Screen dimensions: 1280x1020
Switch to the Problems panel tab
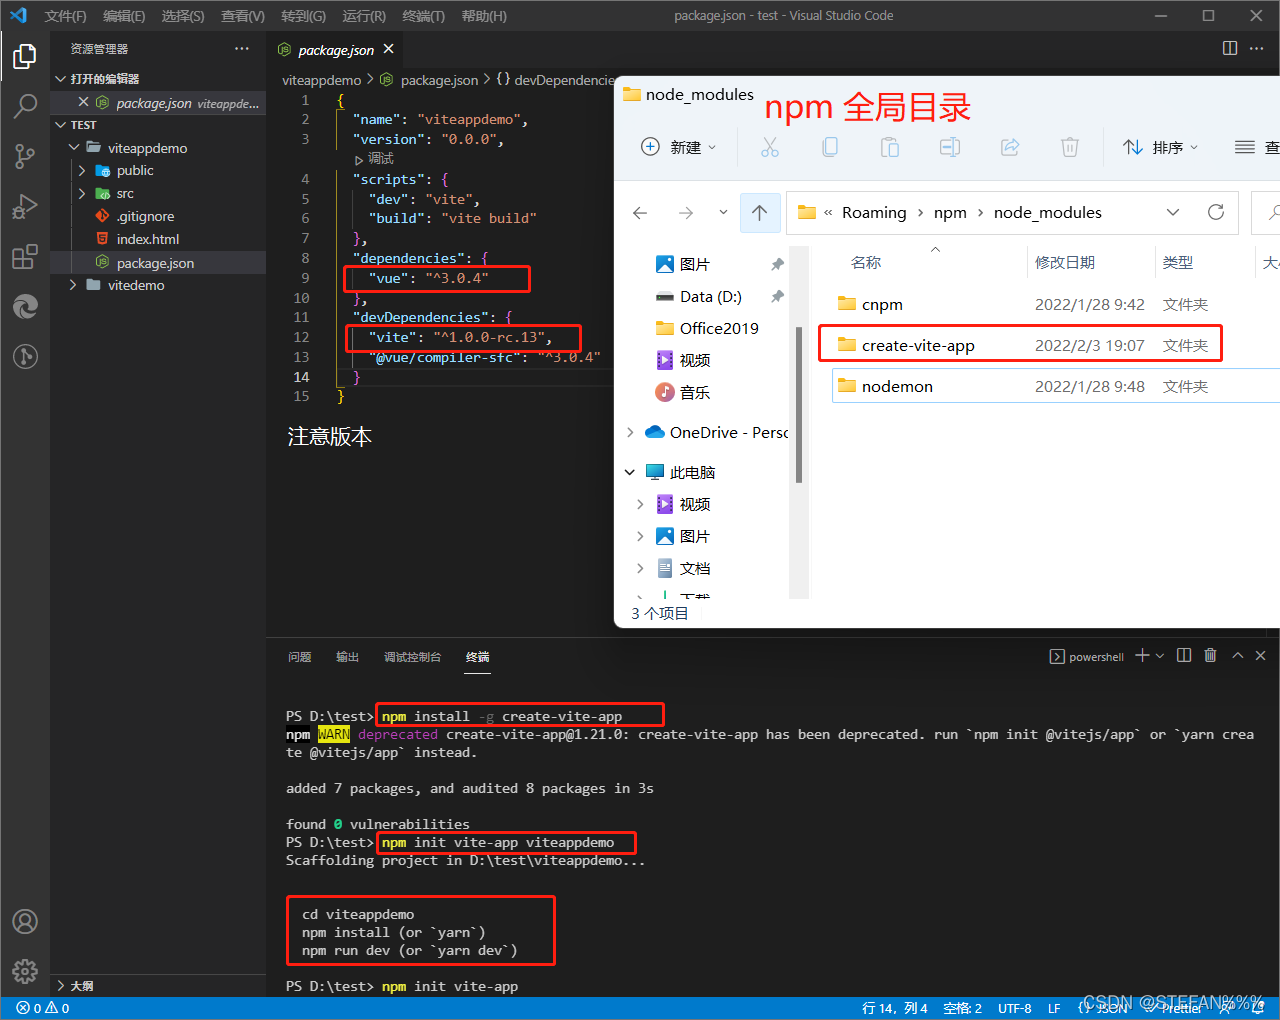tap(299, 657)
